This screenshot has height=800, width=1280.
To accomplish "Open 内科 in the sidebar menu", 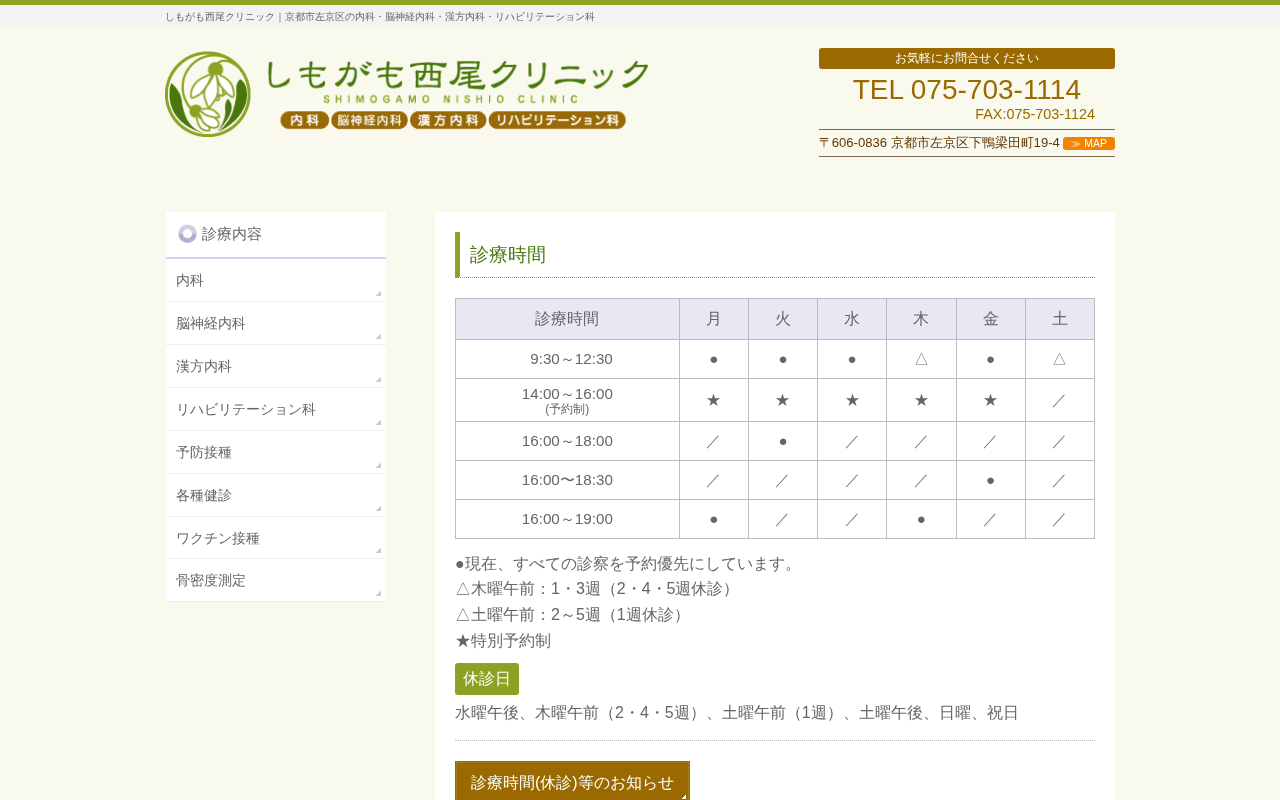I will [x=276, y=280].
